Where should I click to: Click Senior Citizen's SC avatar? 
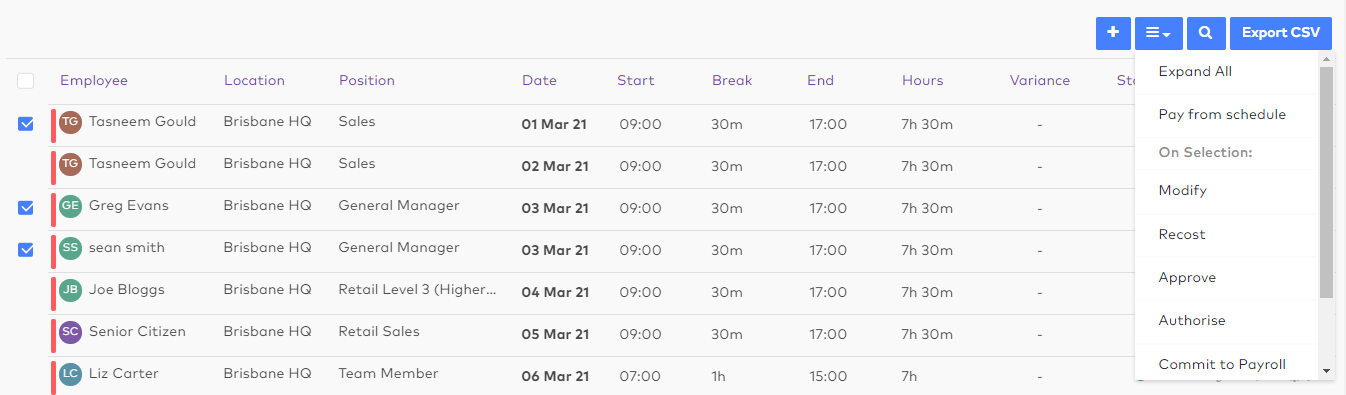coord(70,333)
